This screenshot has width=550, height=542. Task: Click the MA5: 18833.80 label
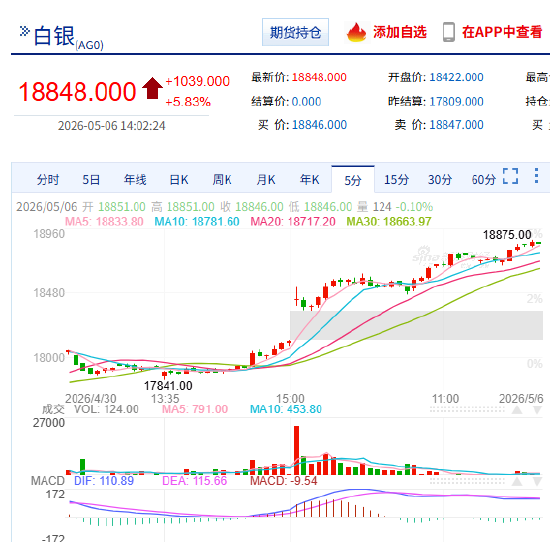[x=104, y=222]
